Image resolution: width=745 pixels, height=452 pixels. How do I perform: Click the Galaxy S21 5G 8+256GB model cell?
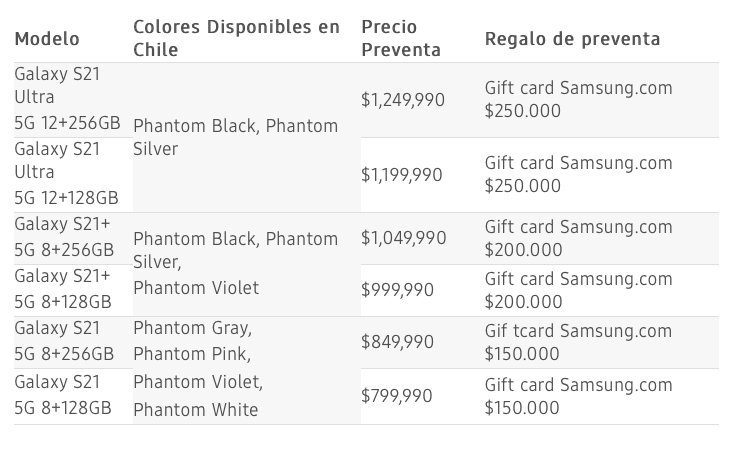64,342
